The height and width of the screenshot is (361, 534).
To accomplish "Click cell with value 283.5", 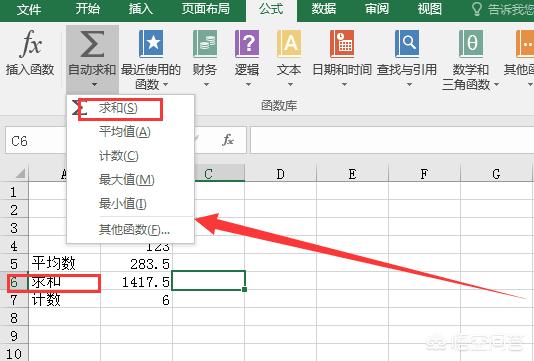I will (x=136, y=263).
